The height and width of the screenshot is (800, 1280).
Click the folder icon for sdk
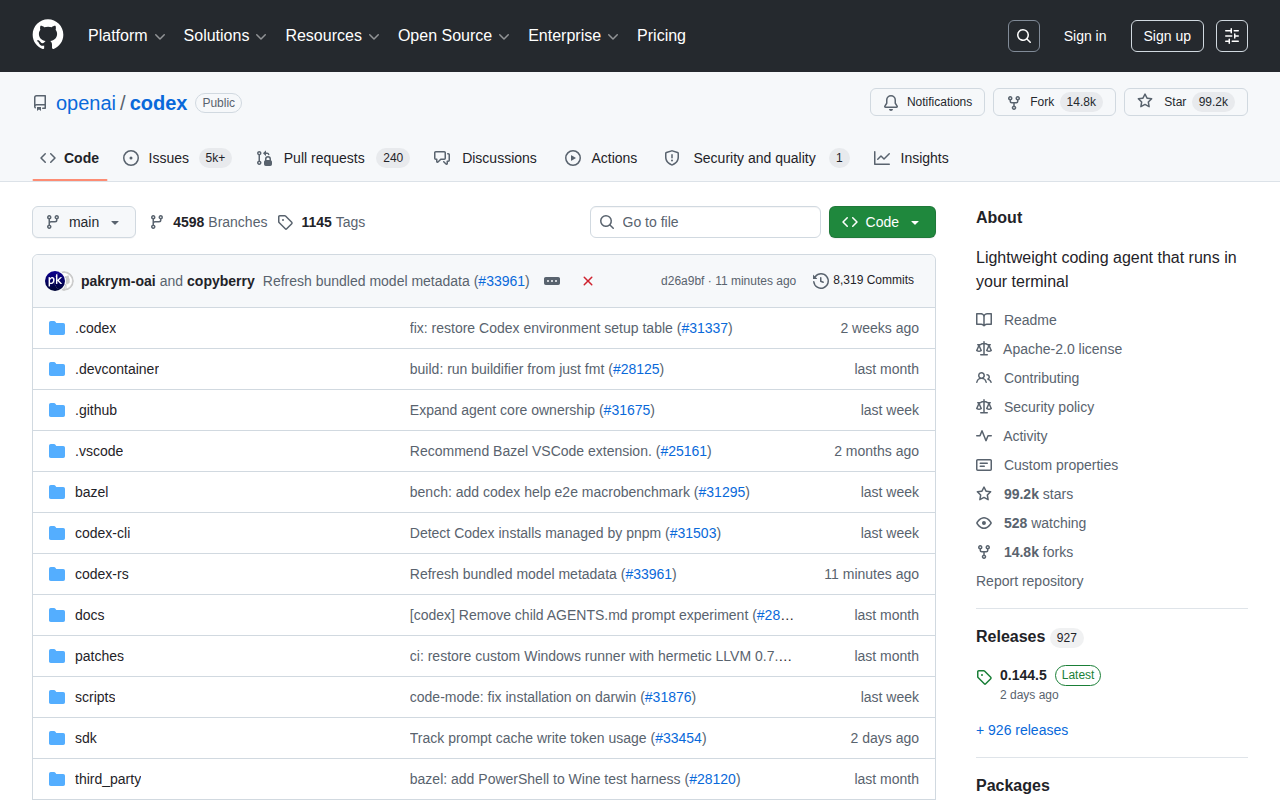click(x=57, y=738)
